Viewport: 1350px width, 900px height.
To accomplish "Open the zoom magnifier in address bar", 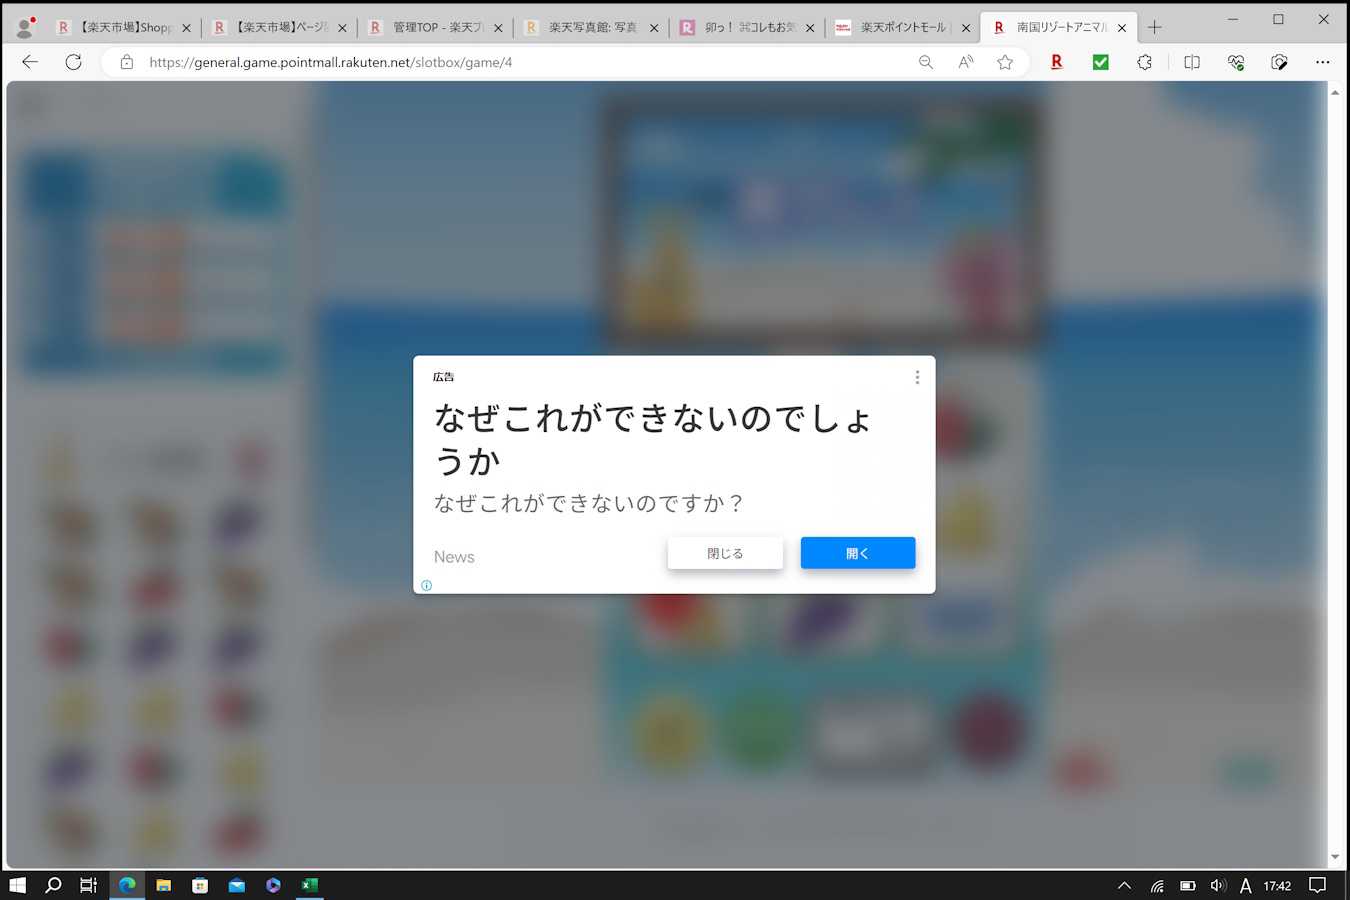I will (926, 62).
